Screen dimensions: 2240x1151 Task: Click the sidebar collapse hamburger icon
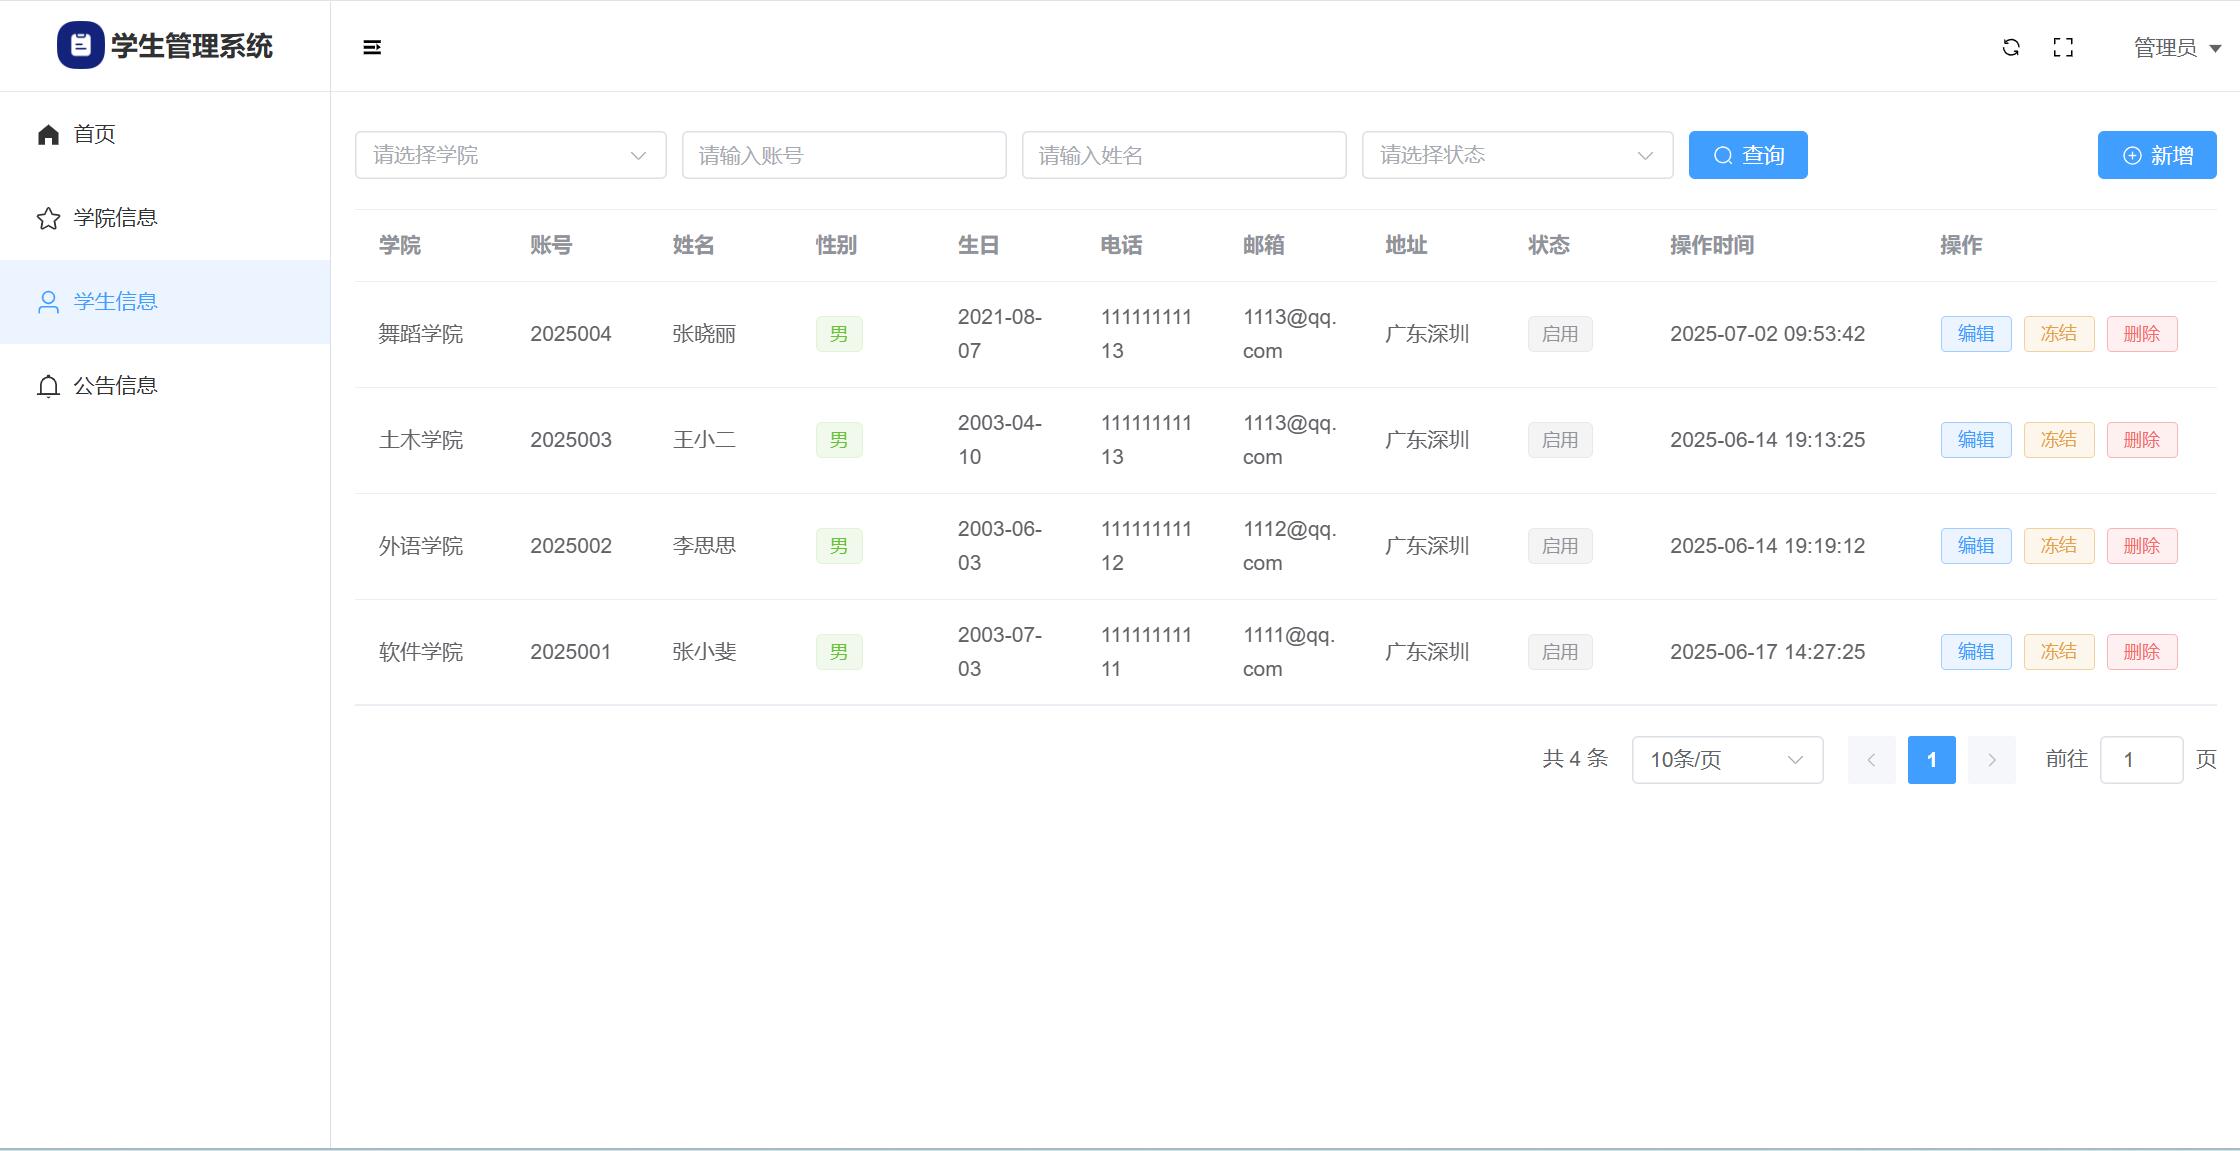pos(372,47)
